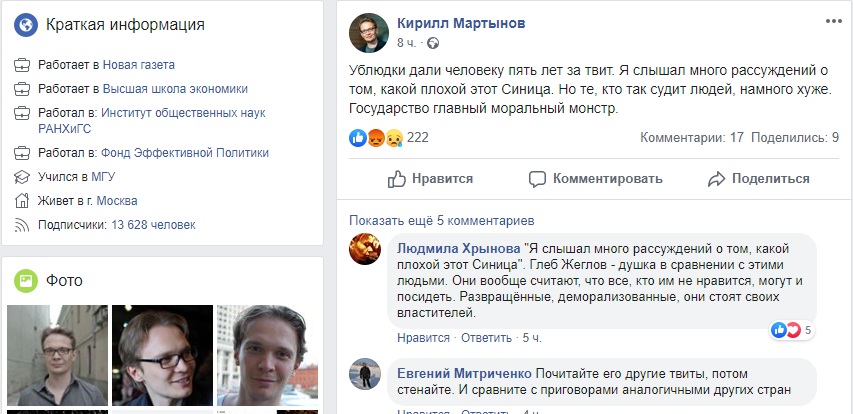Open the post options three-dot menu
853x414 pixels.
pos(833,21)
